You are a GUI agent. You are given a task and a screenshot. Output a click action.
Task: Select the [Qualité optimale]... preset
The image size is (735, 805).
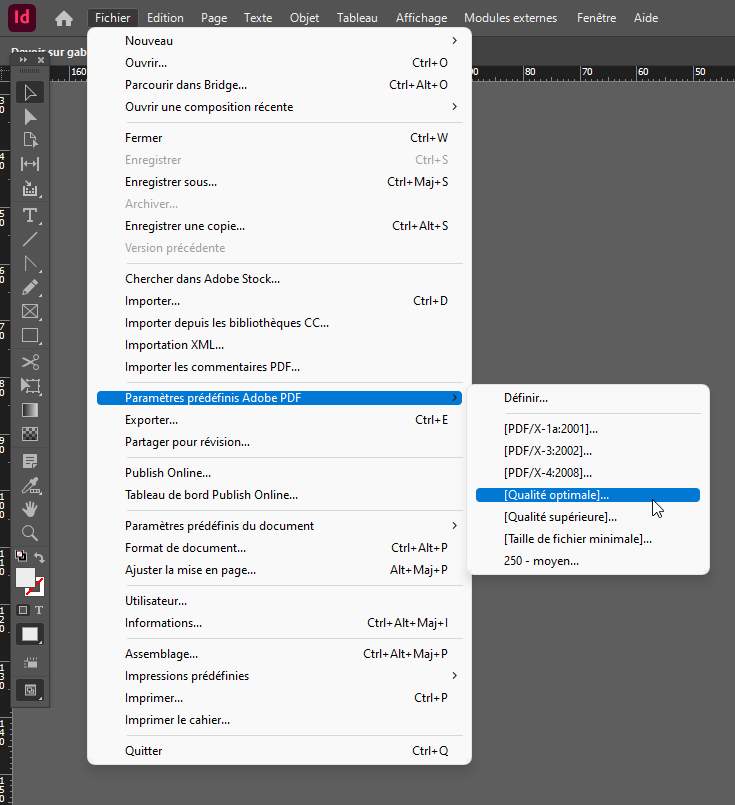pyautogui.click(x=588, y=495)
